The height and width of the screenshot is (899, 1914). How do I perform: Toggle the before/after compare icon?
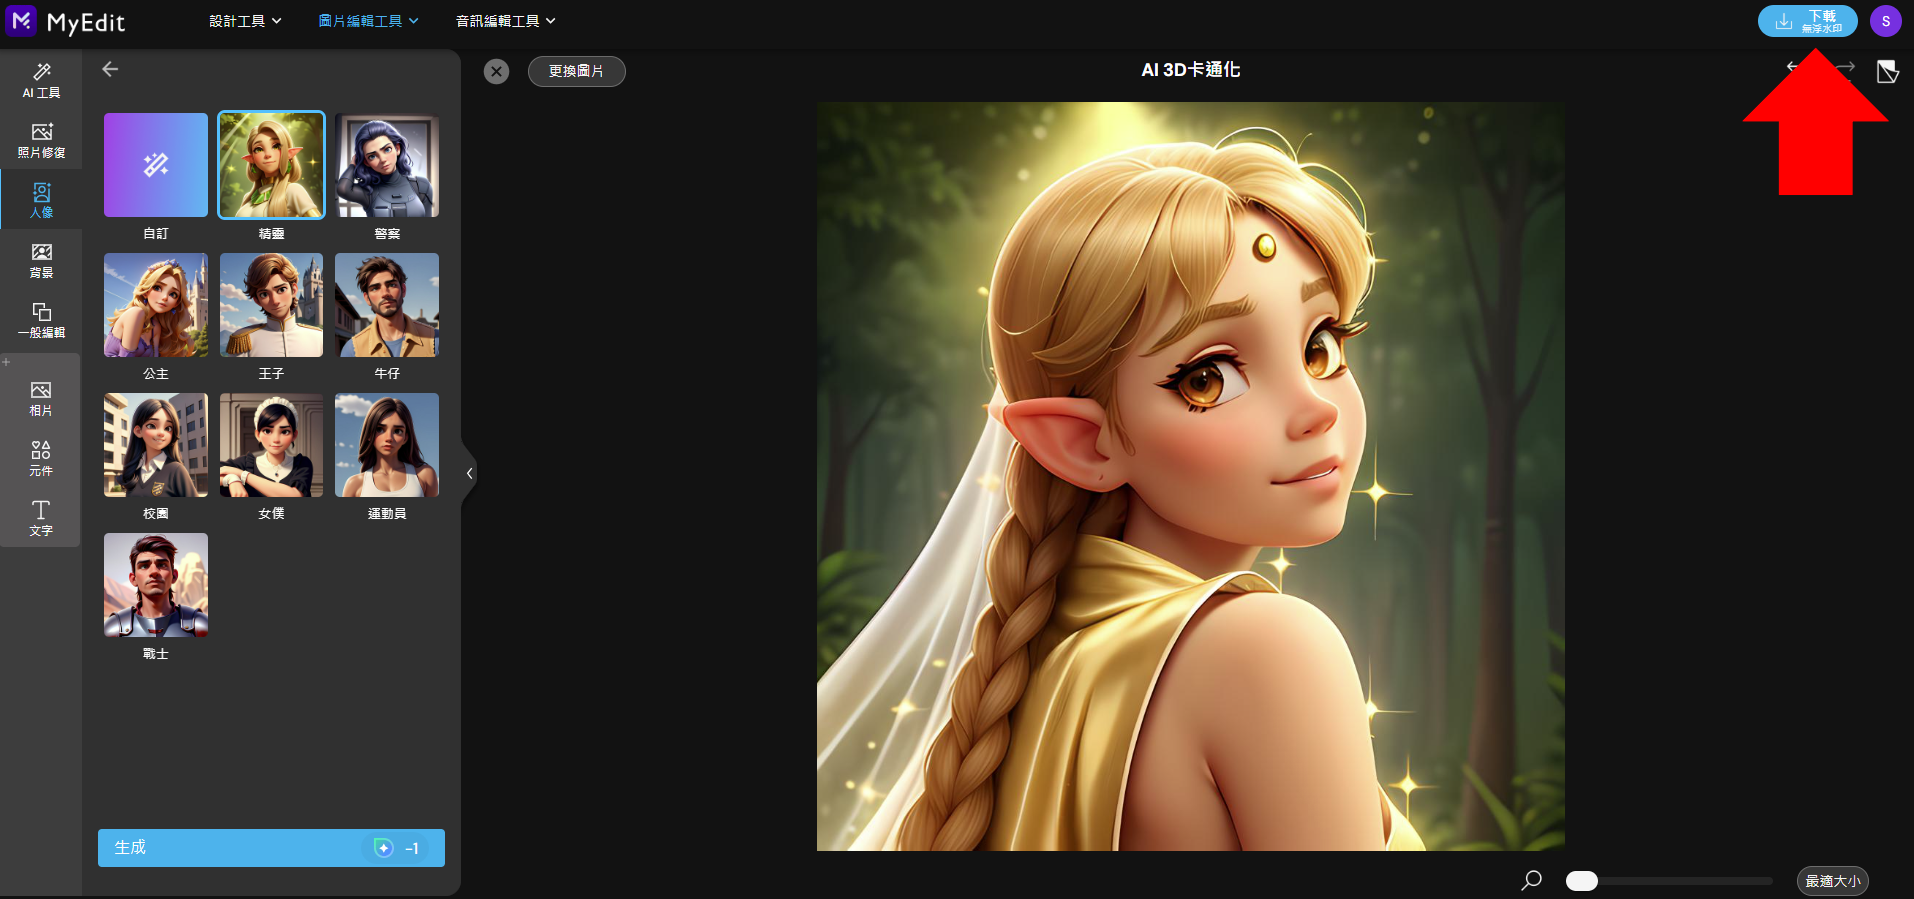1887,71
